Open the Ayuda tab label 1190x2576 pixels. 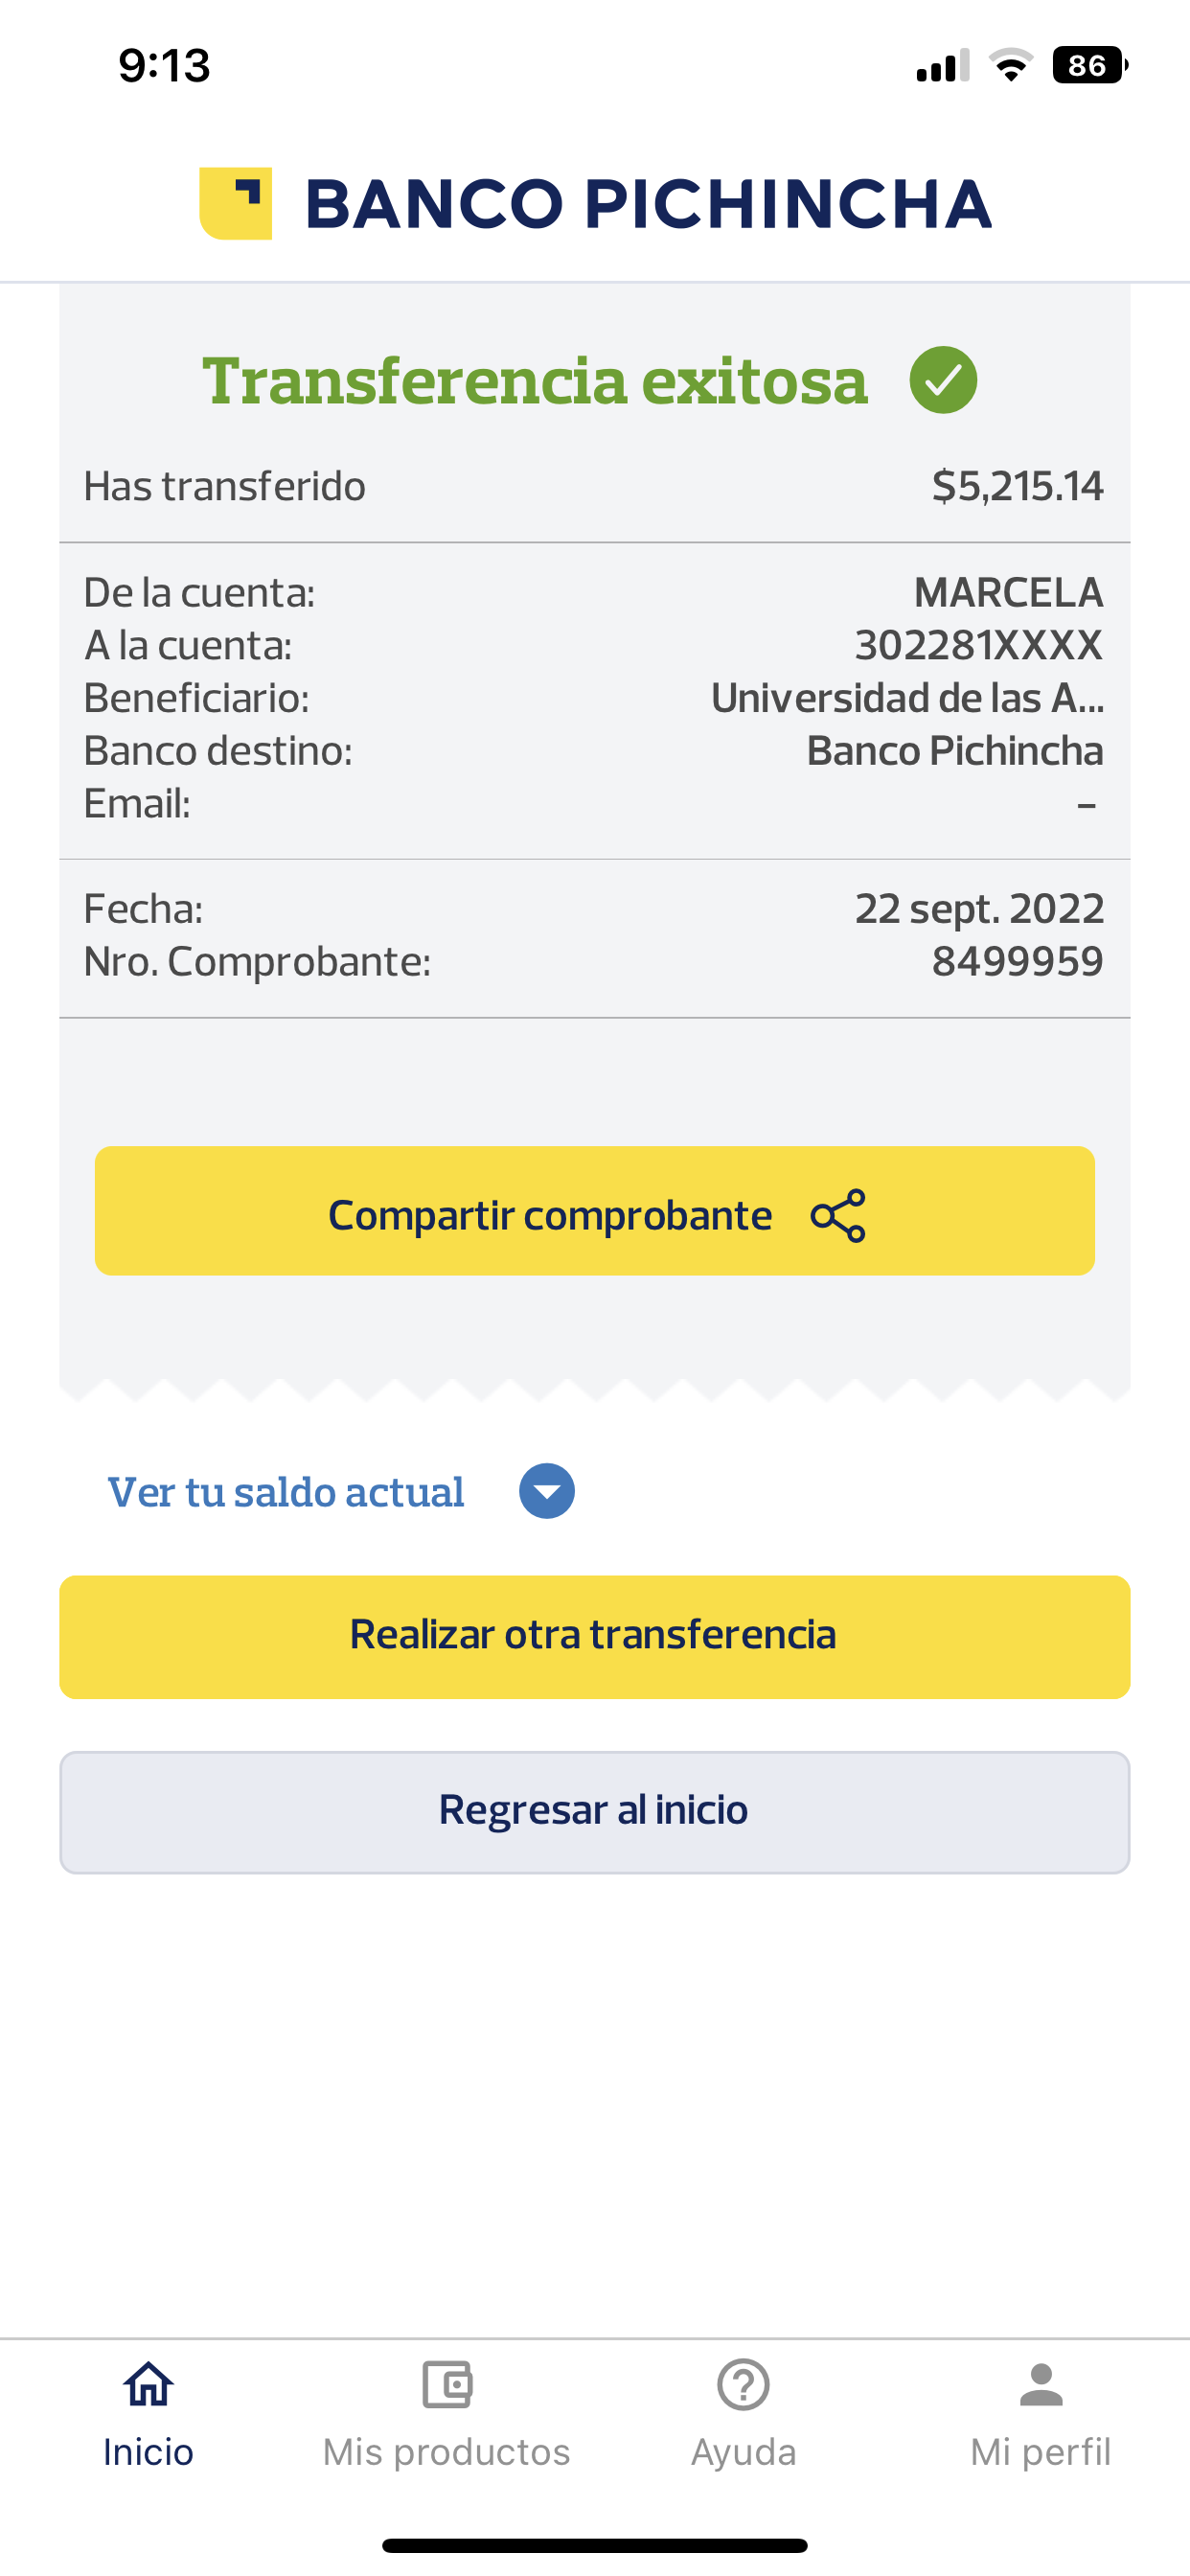743,2452
